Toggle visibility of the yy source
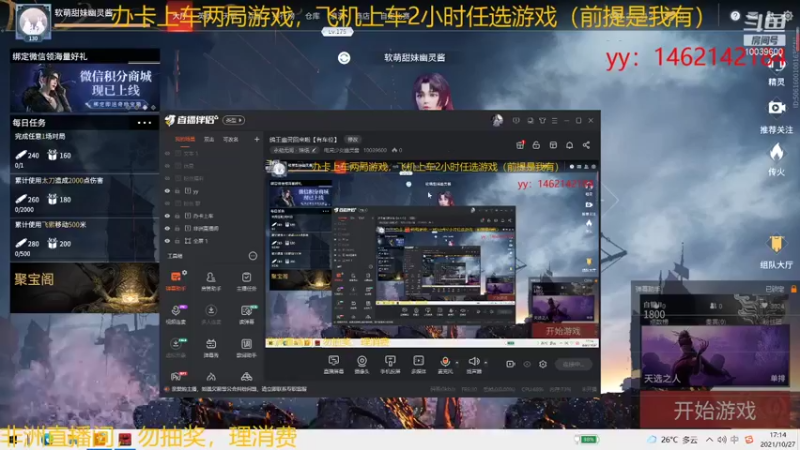 click(167, 191)
